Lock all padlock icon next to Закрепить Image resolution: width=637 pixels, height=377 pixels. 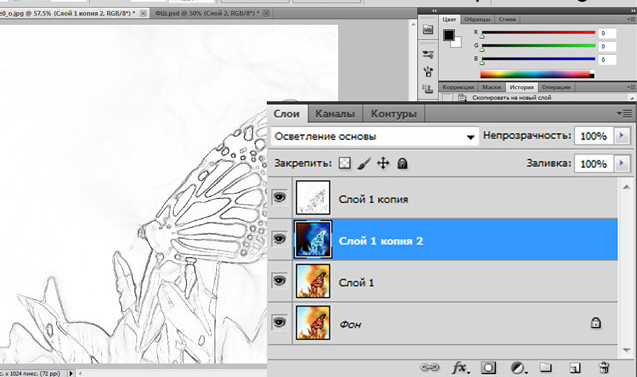[402, 163]
